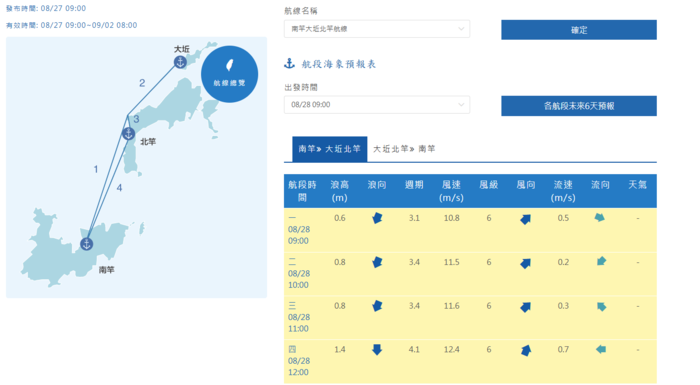This screenshot has width=700, height=385.
Task: Click segment number 3 on route map
Action: coord(136,119)
